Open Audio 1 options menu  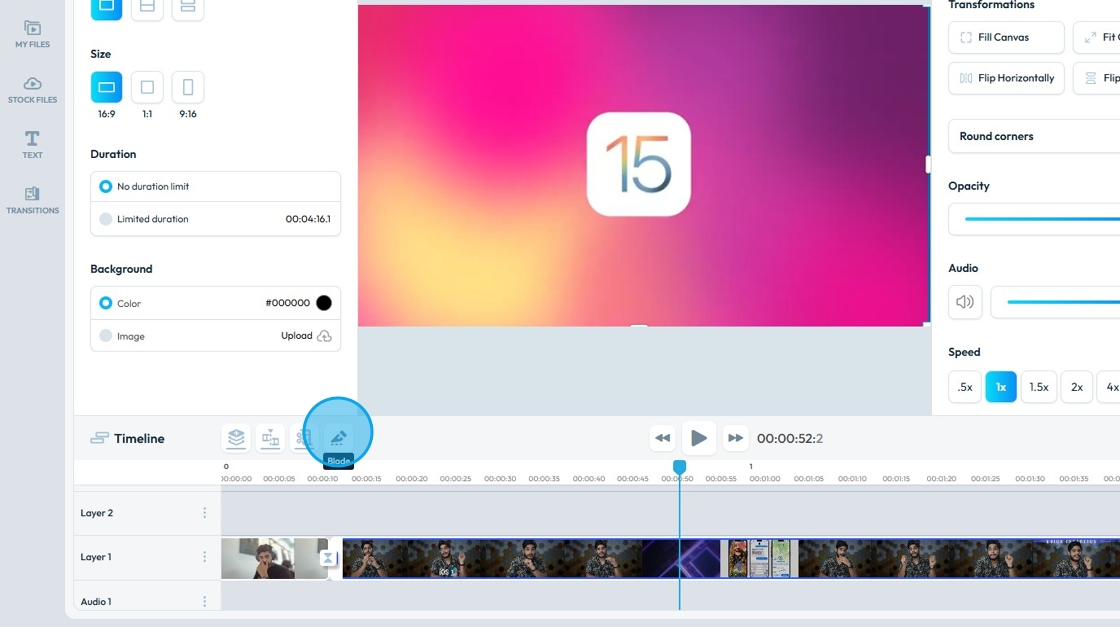coord(204,601)
